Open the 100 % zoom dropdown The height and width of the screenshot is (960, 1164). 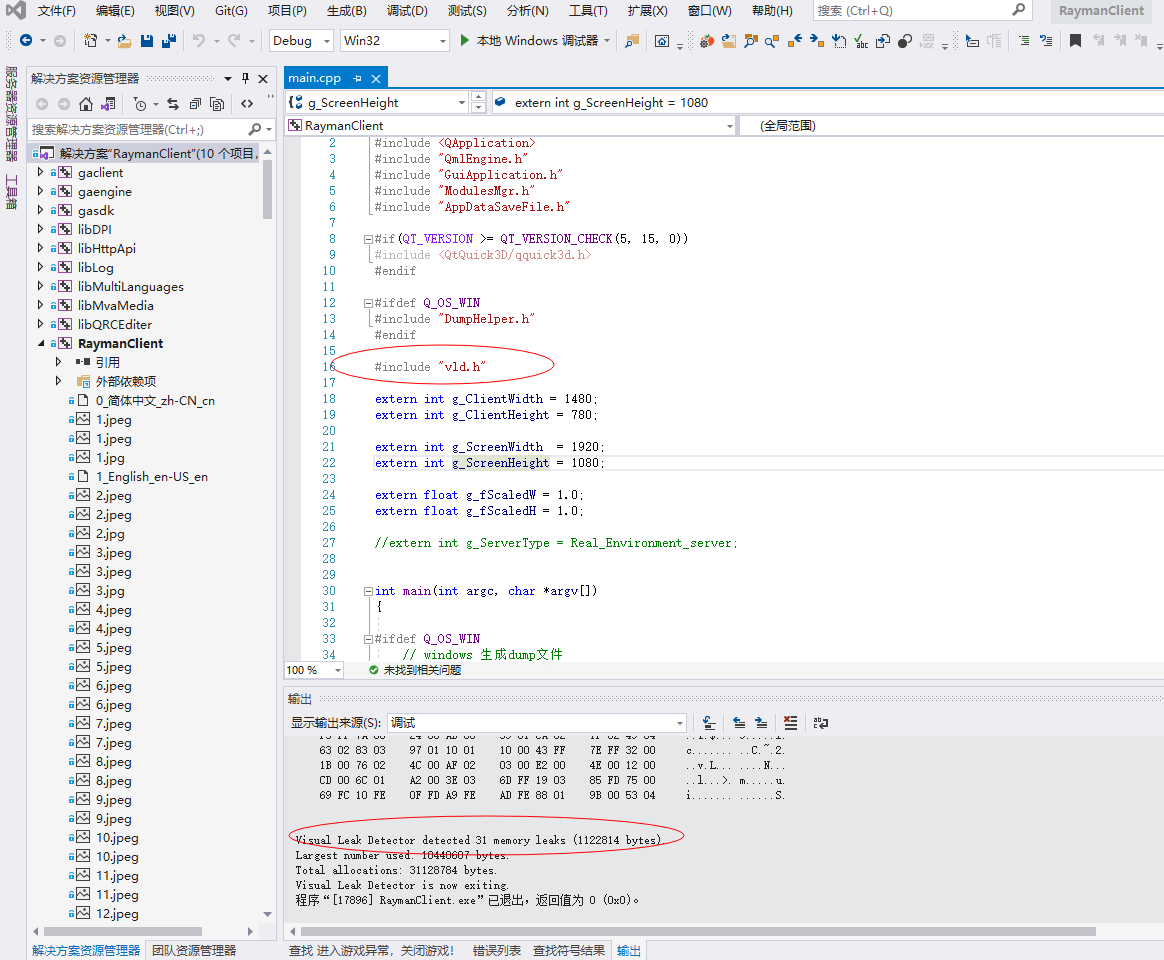(x=338, y=670)
